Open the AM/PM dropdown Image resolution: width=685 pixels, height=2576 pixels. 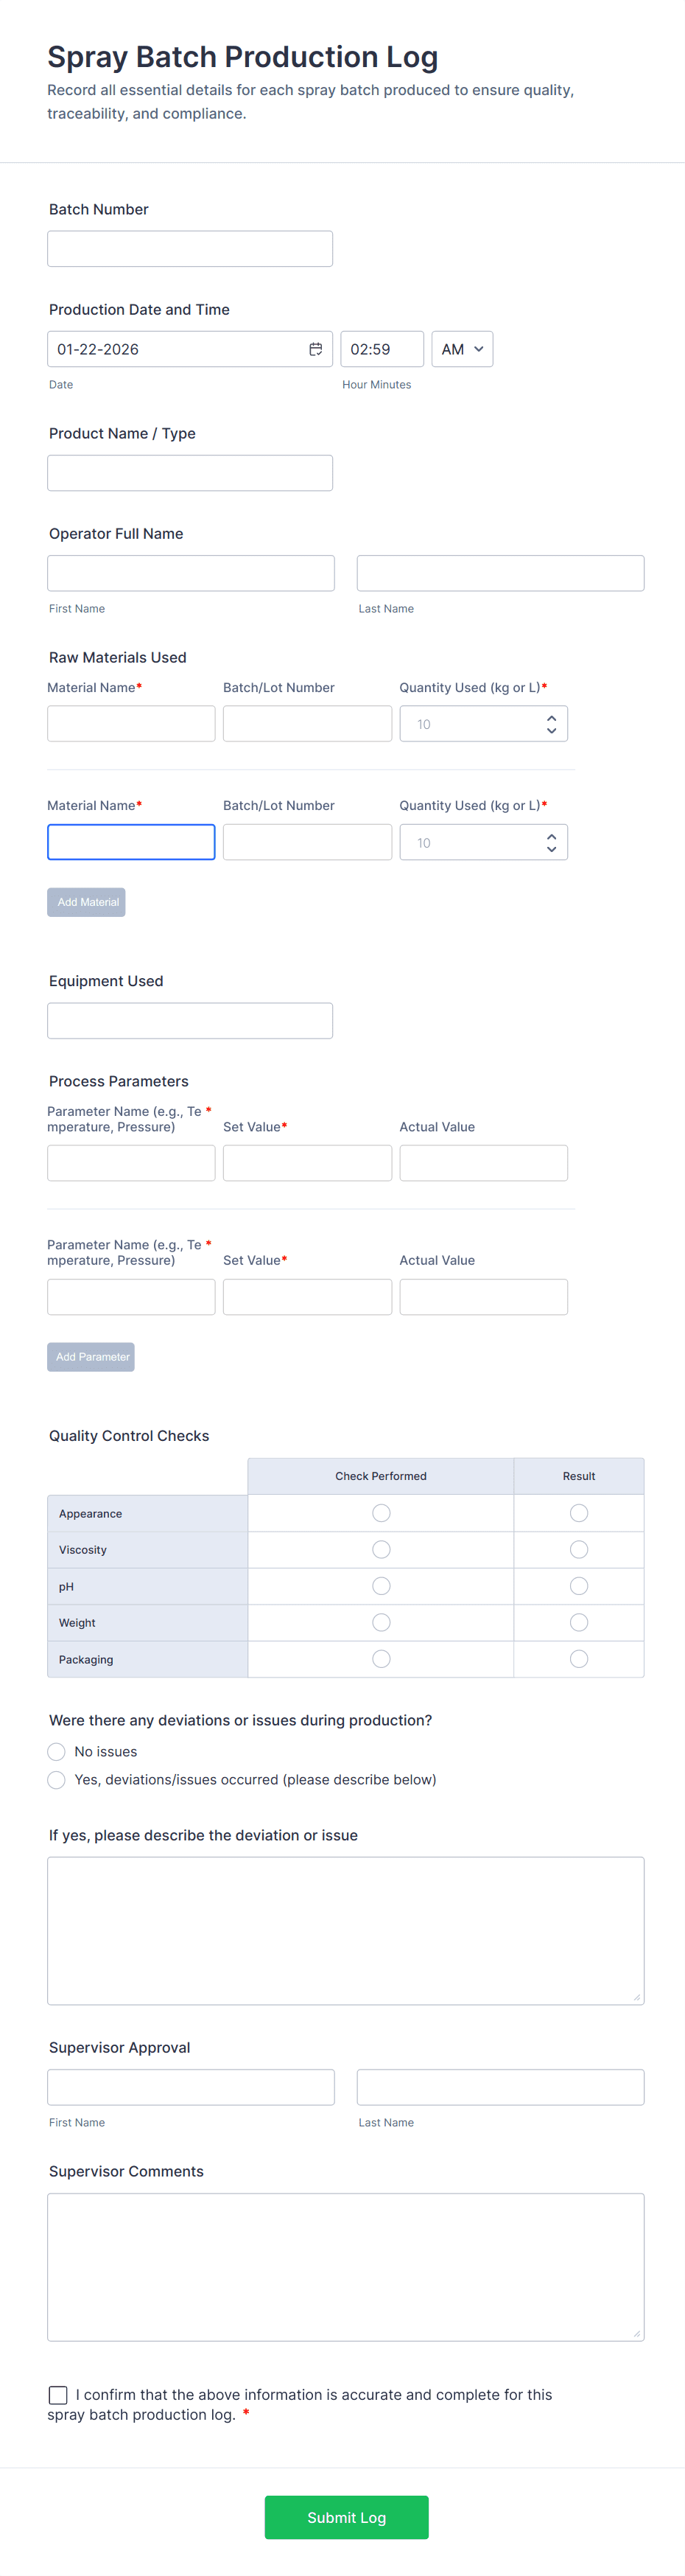(462, 349)
